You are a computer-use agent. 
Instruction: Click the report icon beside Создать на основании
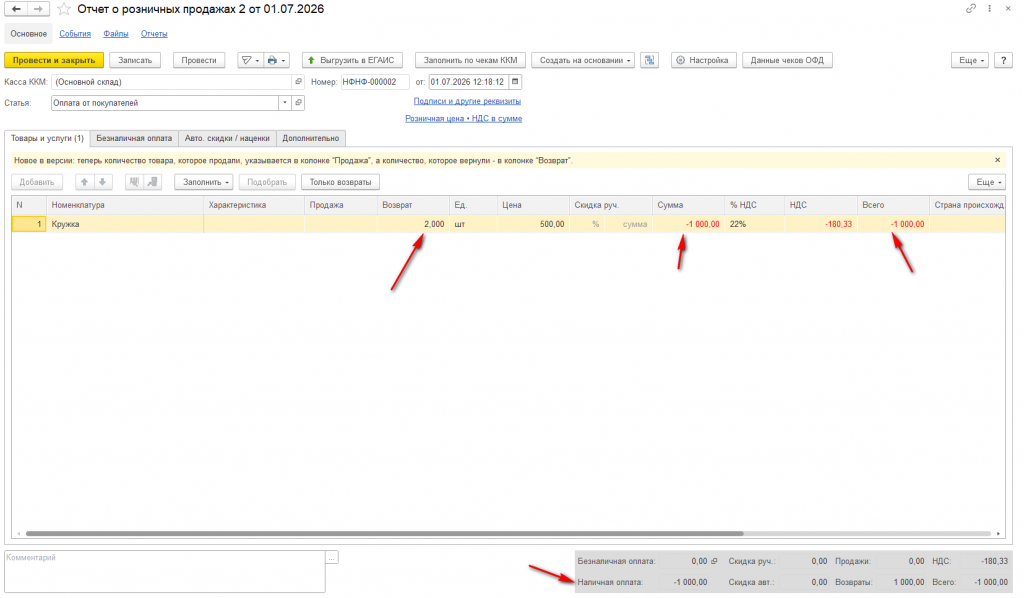tap(649, 60)
